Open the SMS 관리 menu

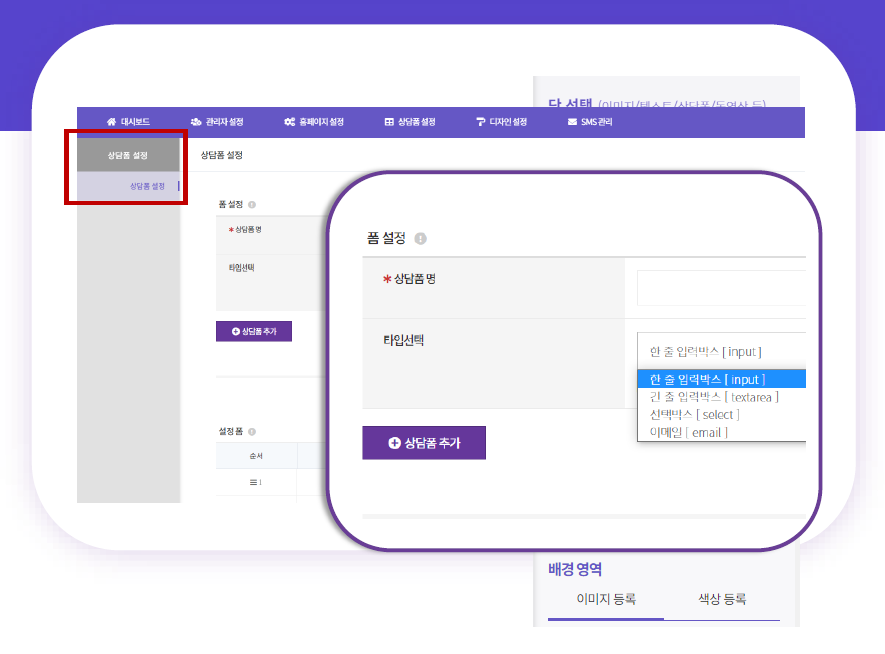pos(589,122)
